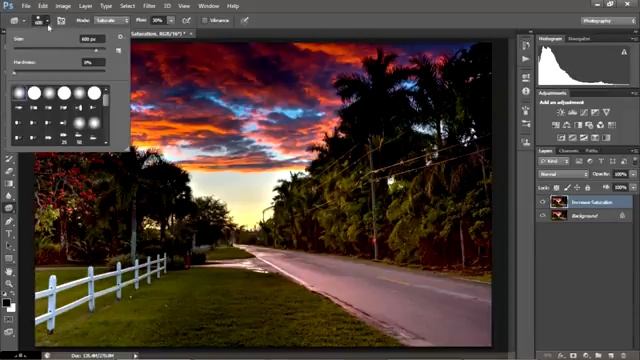Toggle lock image pixels brush icon

click(567, 188)
